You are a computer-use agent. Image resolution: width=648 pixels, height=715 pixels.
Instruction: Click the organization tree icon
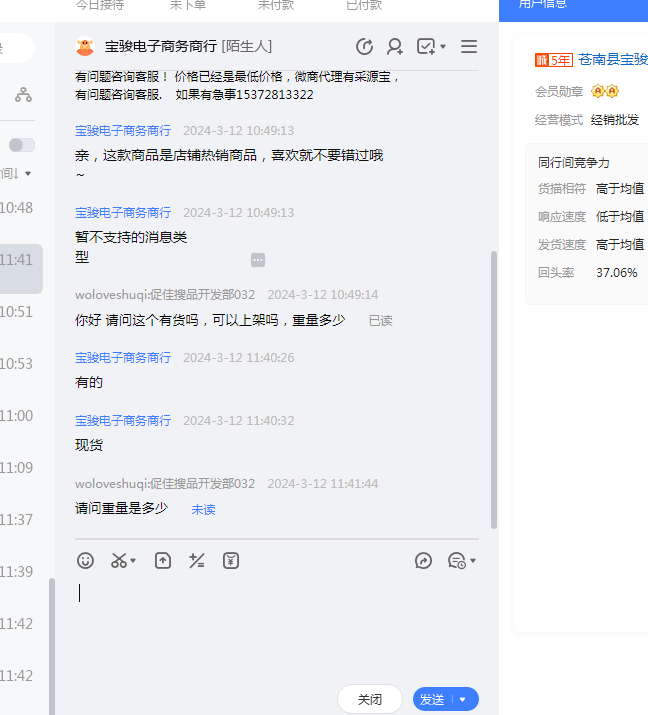coord(23,95)
